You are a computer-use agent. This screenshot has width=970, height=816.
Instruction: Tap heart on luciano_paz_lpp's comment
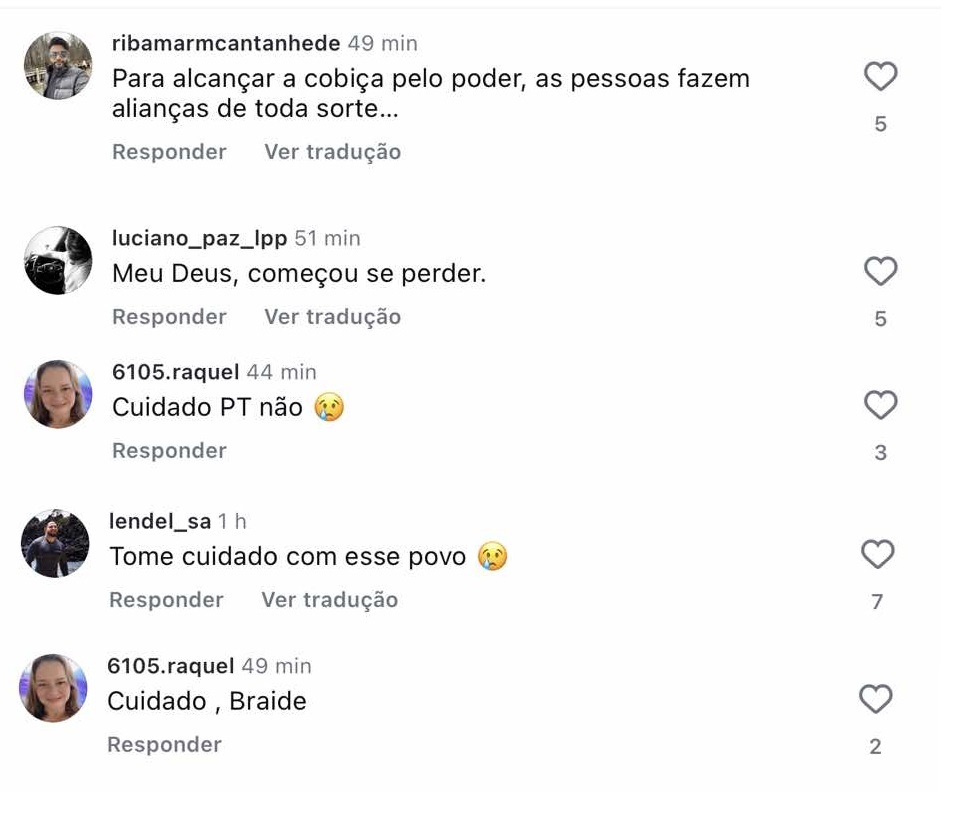(880, 271)
